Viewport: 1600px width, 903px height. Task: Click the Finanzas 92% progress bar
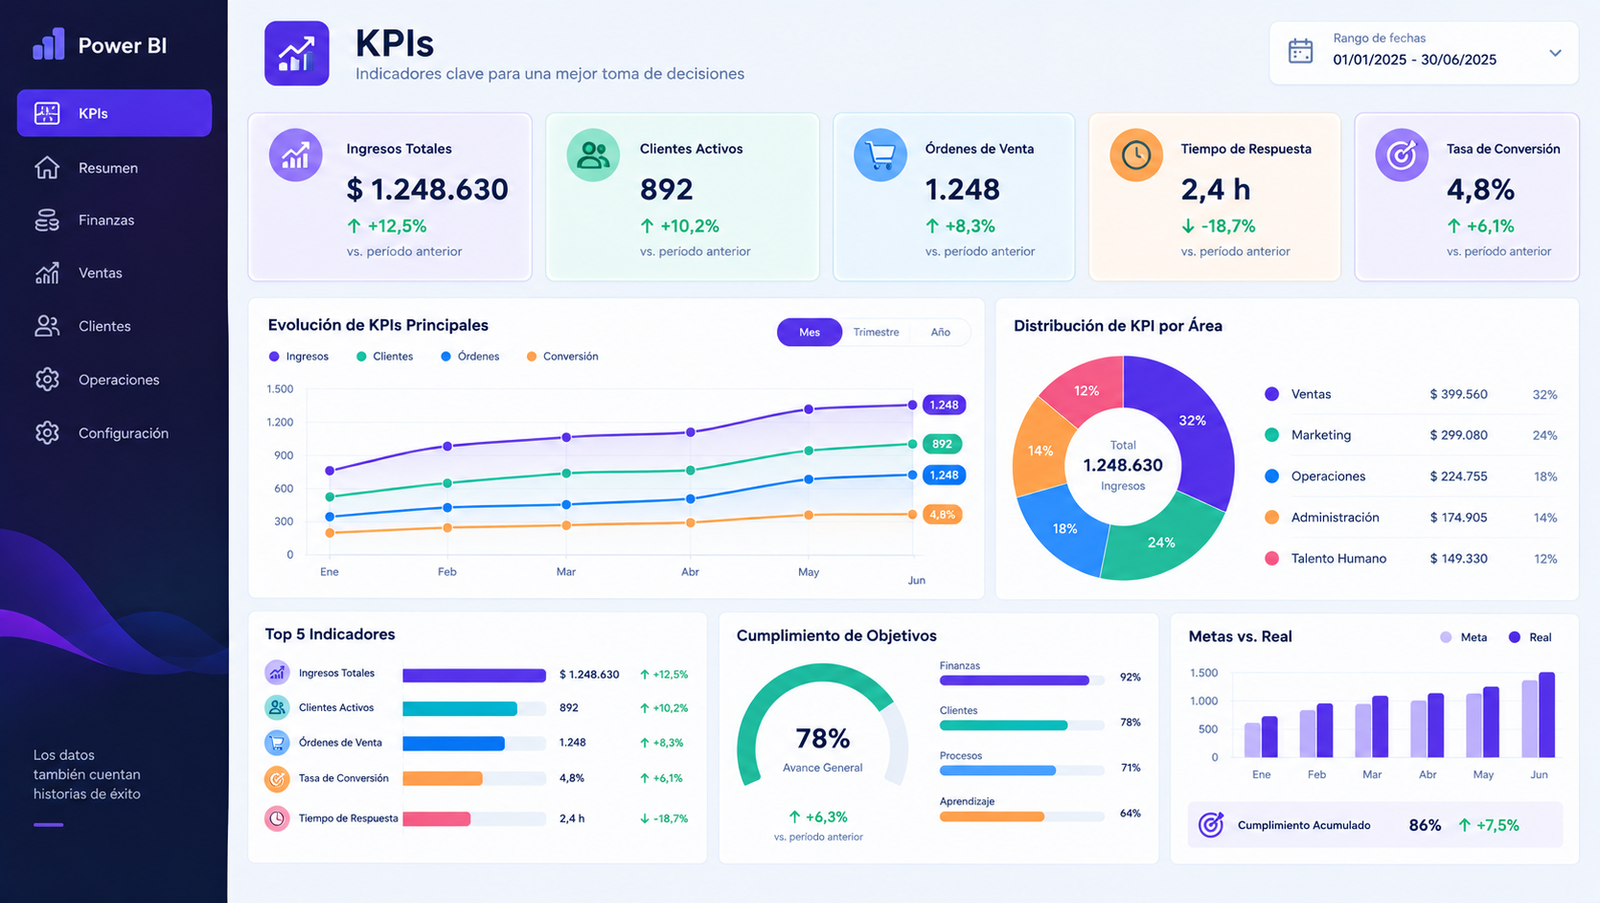pos(1022,680)
